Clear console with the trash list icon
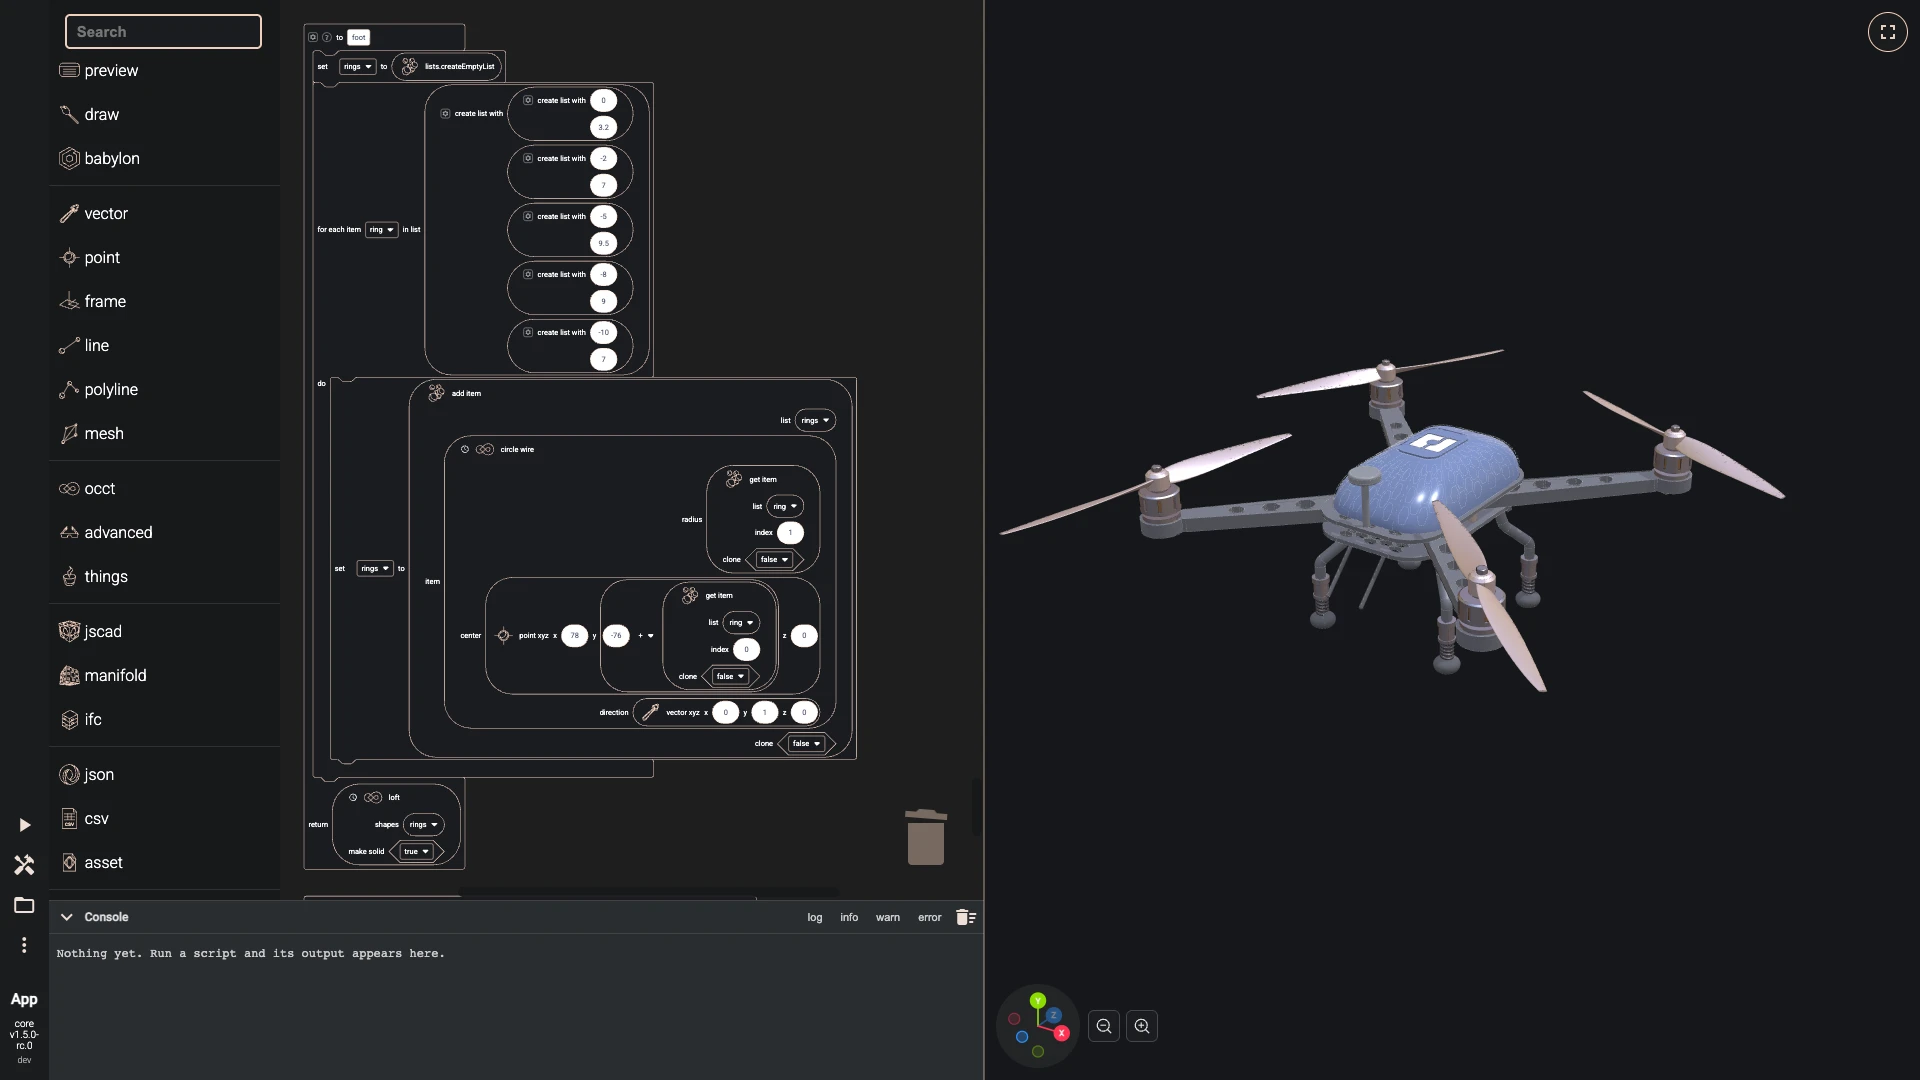The width and height of the screenshot is (1920, 1080). (966, 917)
